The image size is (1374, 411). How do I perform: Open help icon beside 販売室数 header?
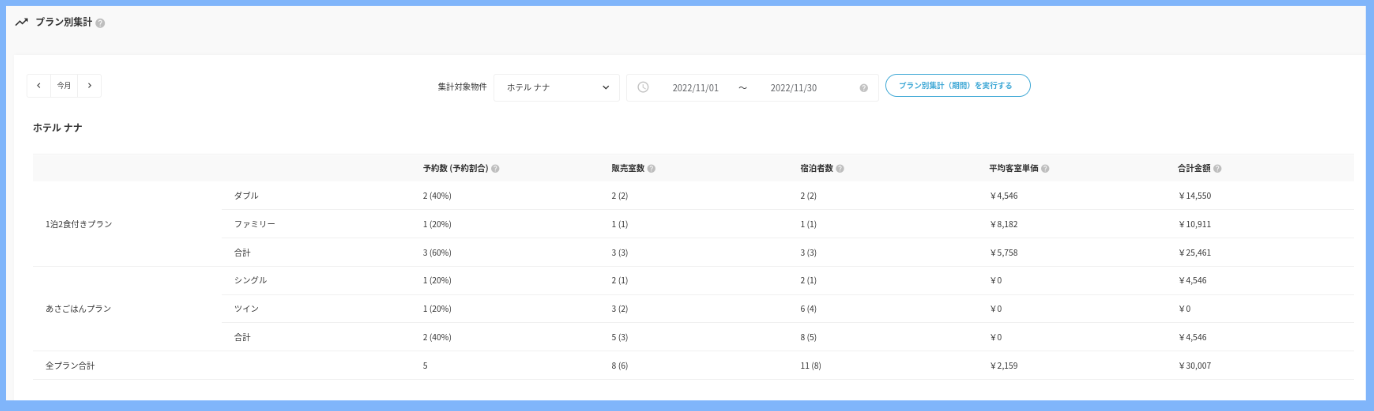(x=651, y=169)
